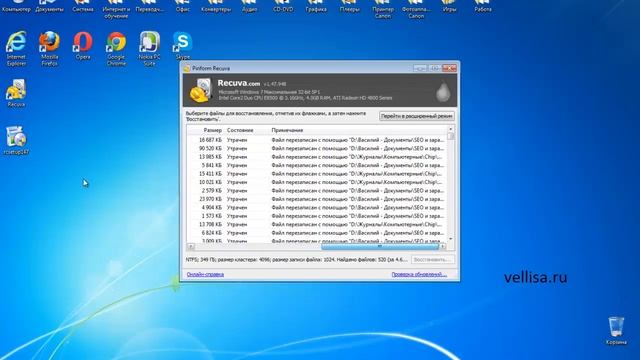Open the Офис desktop folder
640x360 pixels.
coord(182,6)
